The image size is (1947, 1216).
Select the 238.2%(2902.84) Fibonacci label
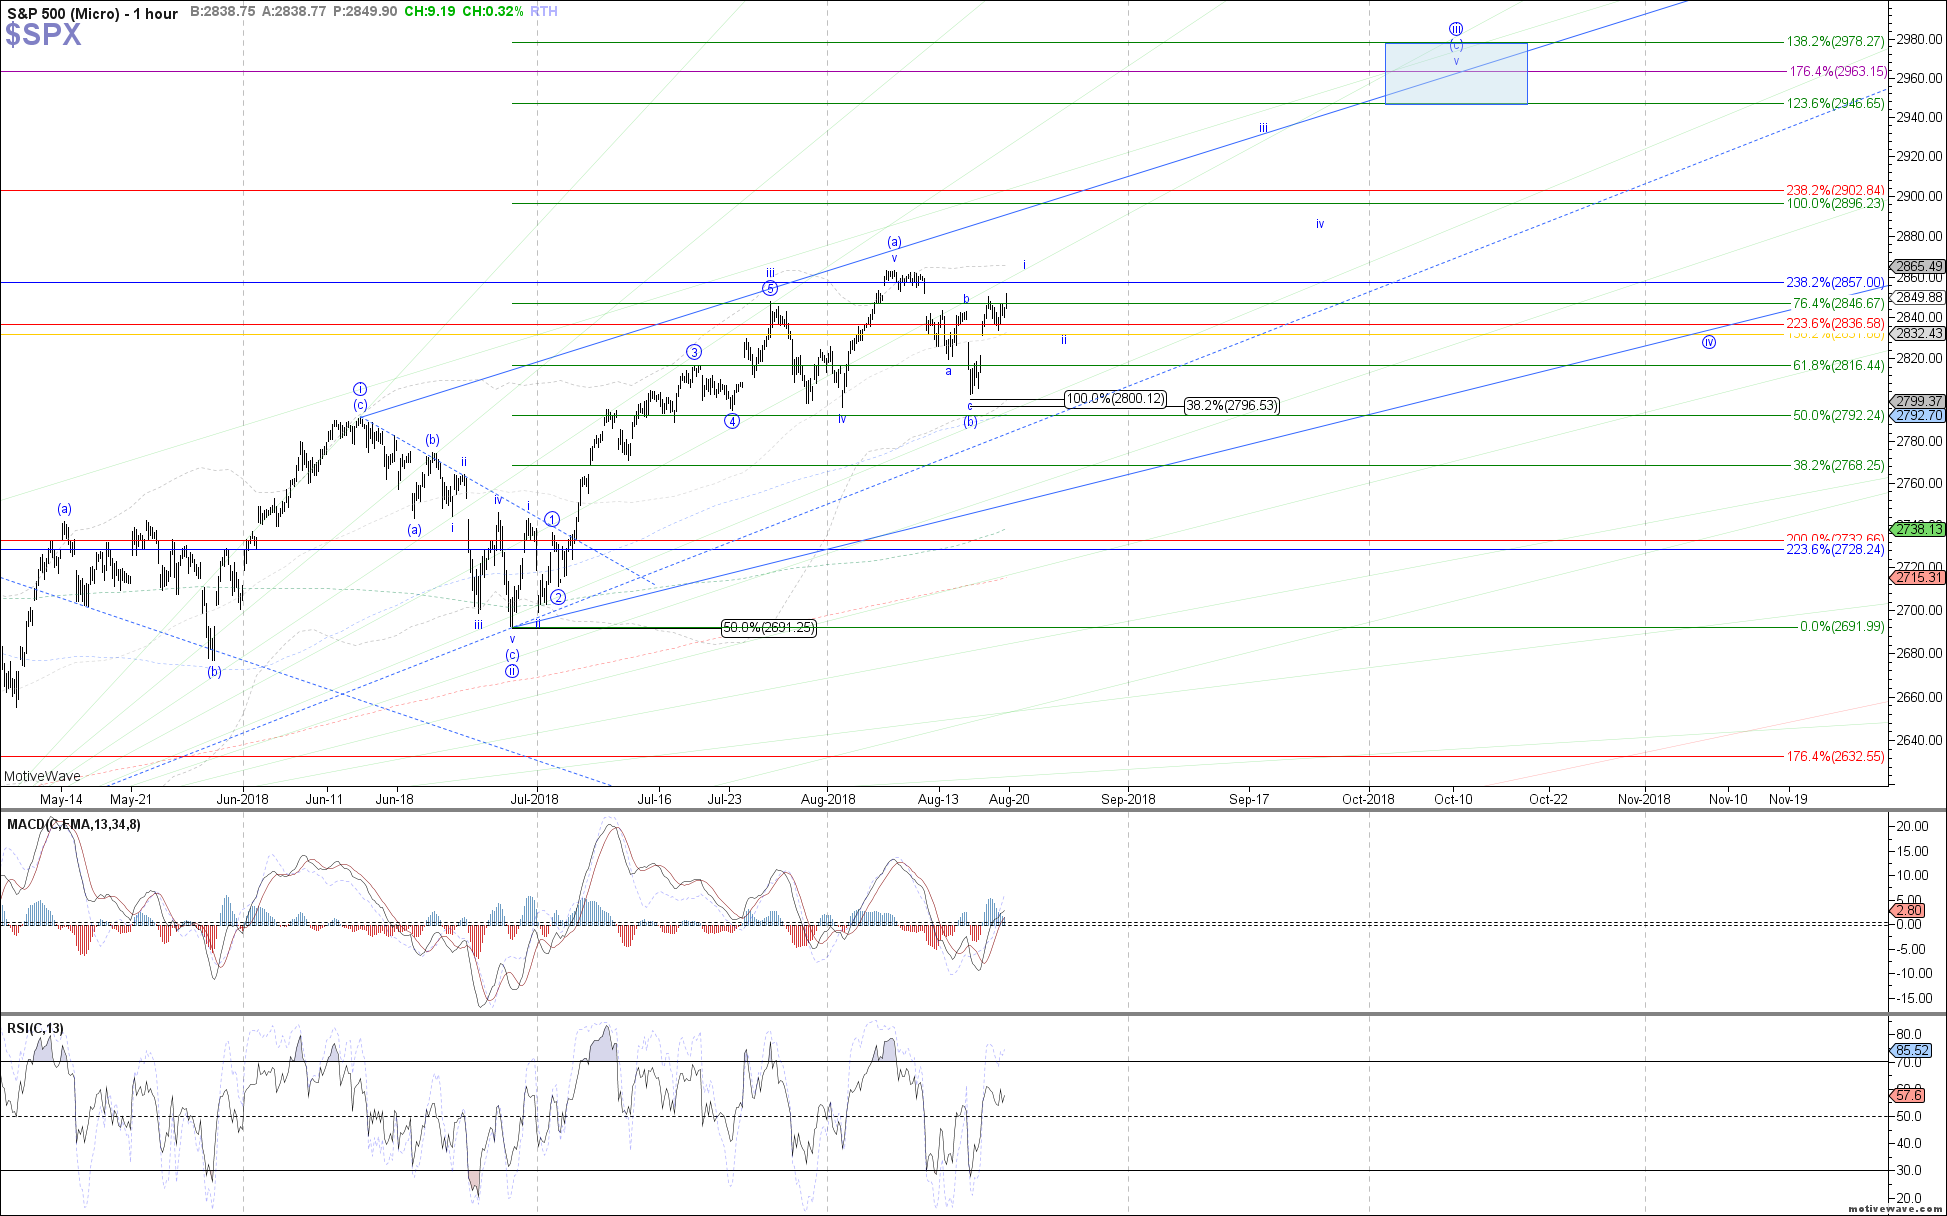1835,190
